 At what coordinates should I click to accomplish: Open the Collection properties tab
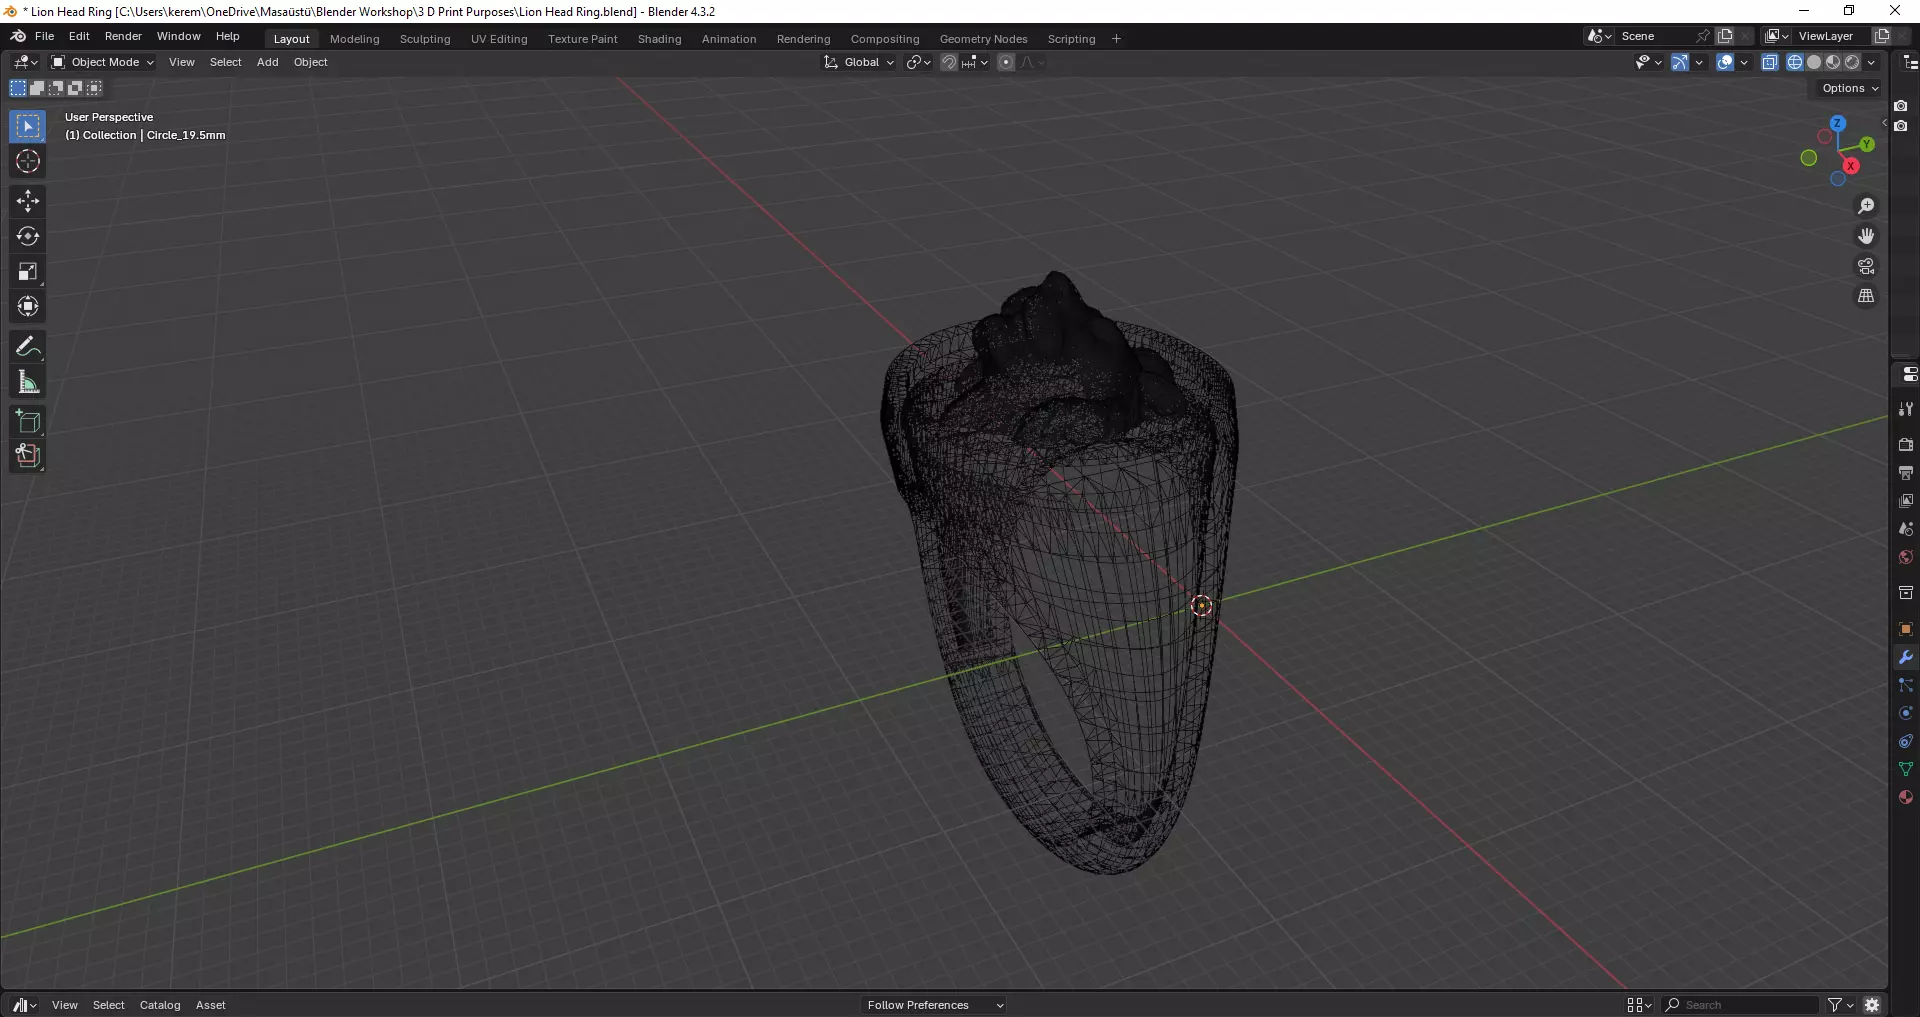coord(1906,593)
